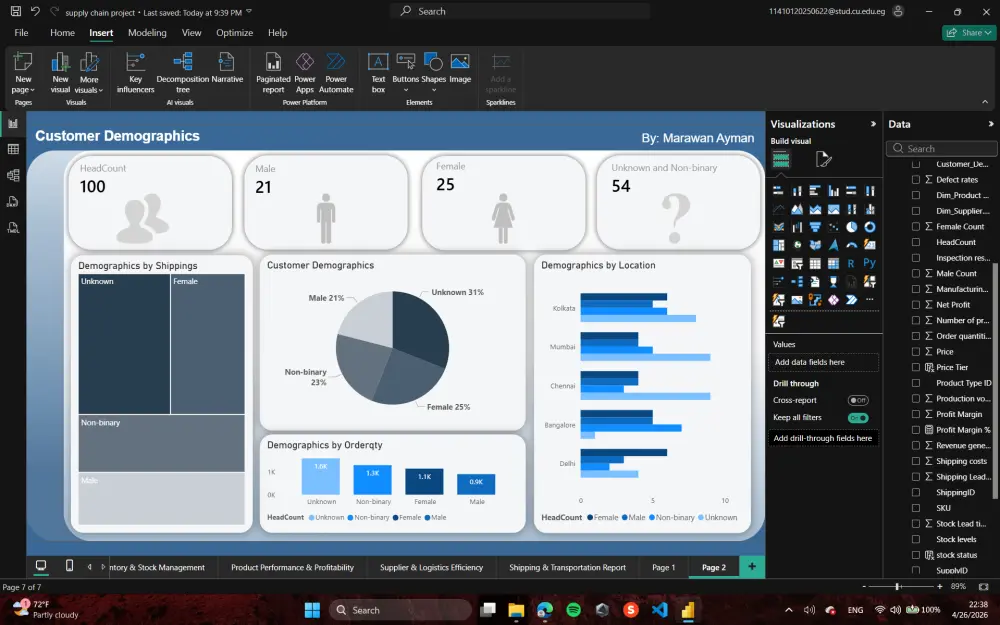The image size is (1000, 625).
Task: Open the Last saved file dropdown
Action: 249,12
